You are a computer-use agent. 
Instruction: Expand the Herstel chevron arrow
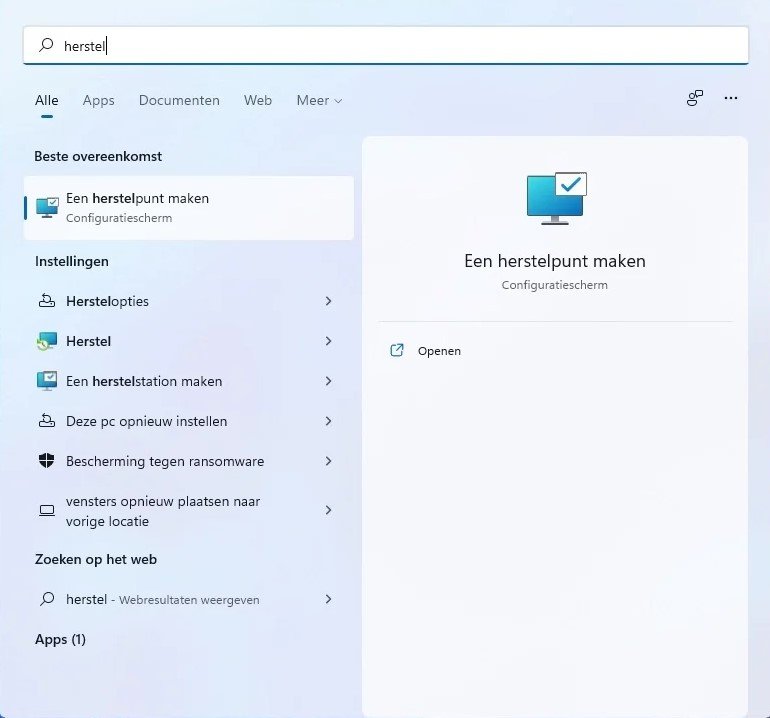point(329,341)
